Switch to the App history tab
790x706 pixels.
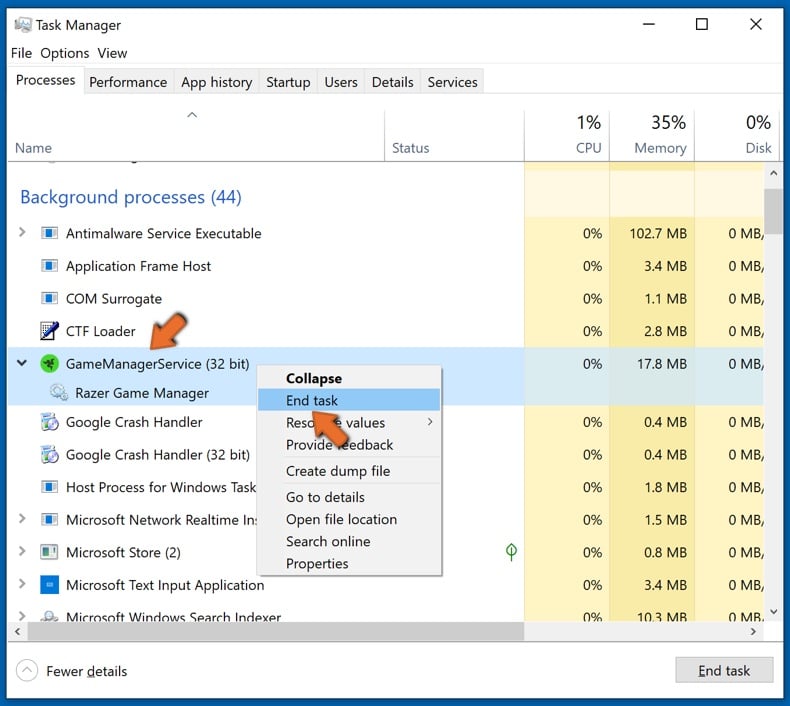pos(217,82)
